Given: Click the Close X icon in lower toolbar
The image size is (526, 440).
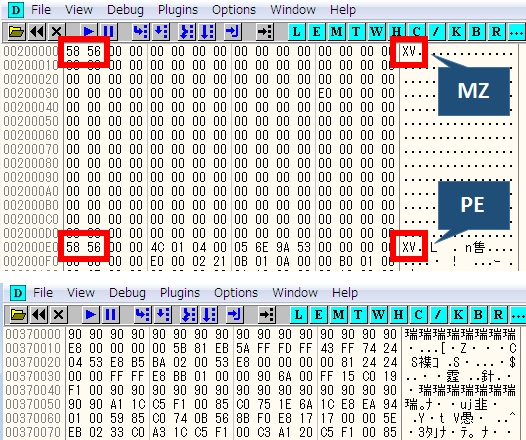Looking at the screenshot, I should [x=58, y=315].
